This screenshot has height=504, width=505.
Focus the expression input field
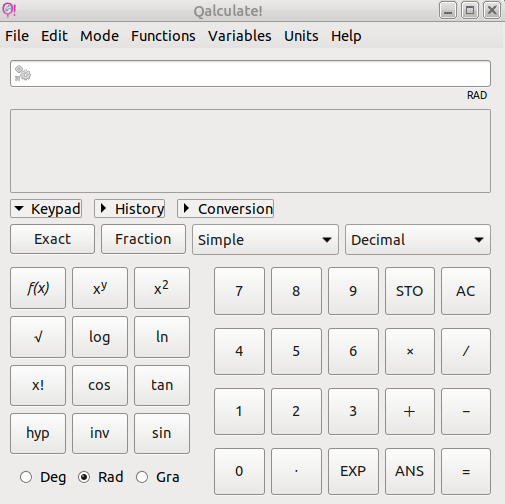(x=250, y=73)
